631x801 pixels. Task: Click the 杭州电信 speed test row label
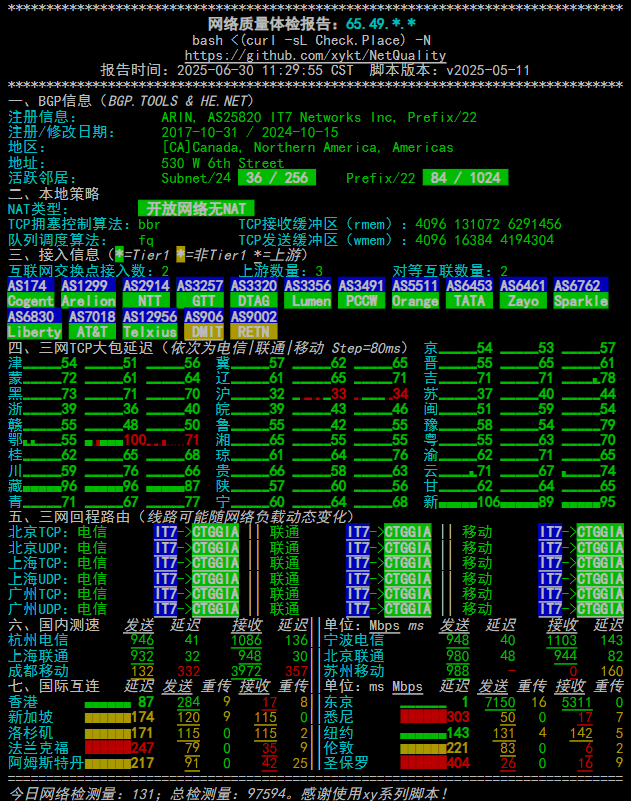(38, 640)
